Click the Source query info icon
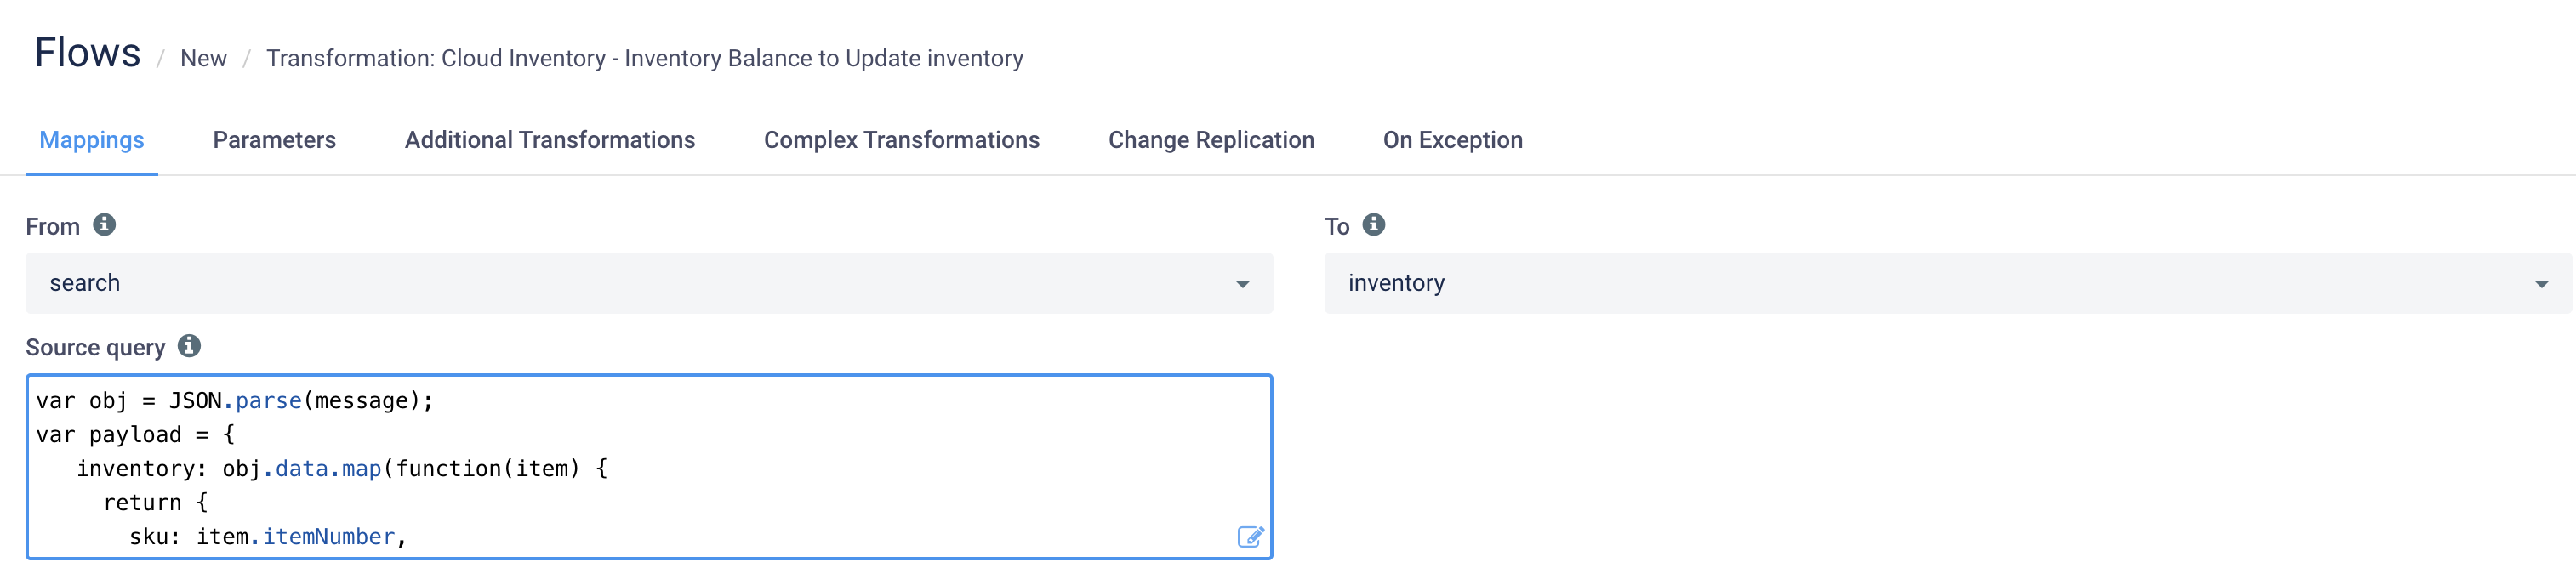The image size is (2576, 585). point(189,346)
